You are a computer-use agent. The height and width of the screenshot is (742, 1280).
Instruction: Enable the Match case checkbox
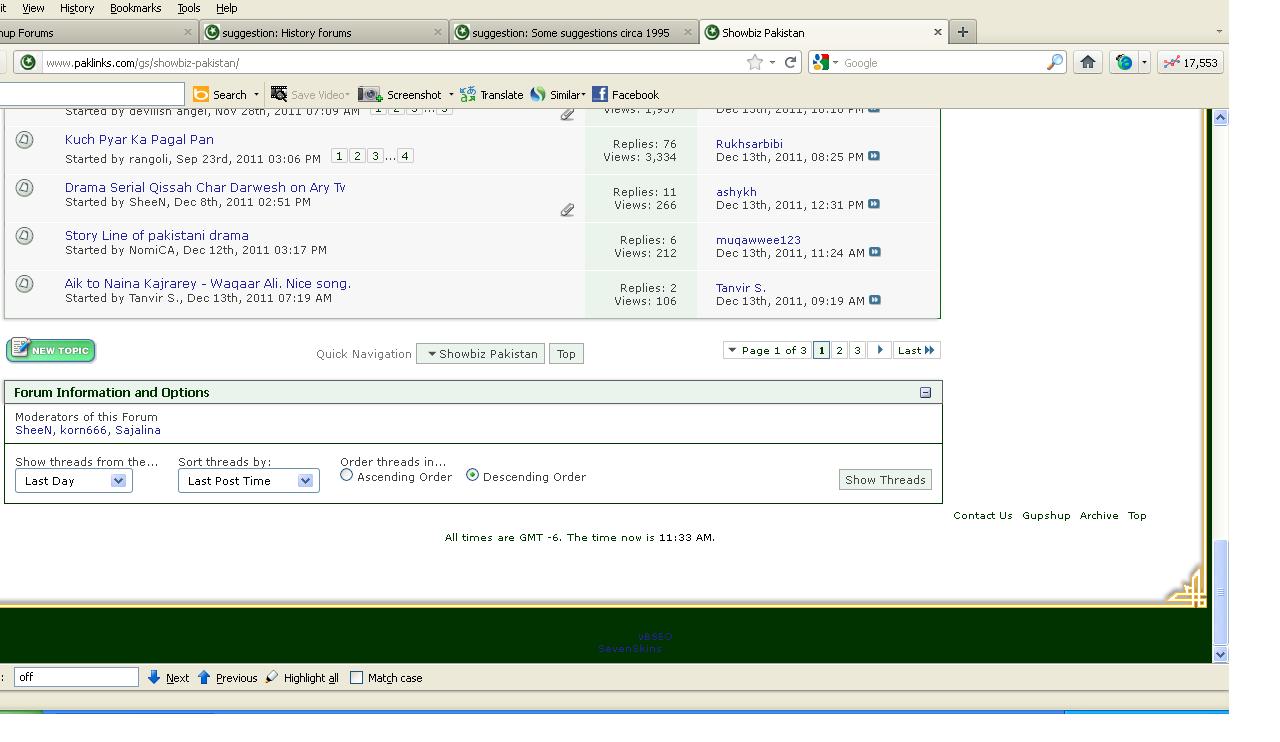(356, 677)
